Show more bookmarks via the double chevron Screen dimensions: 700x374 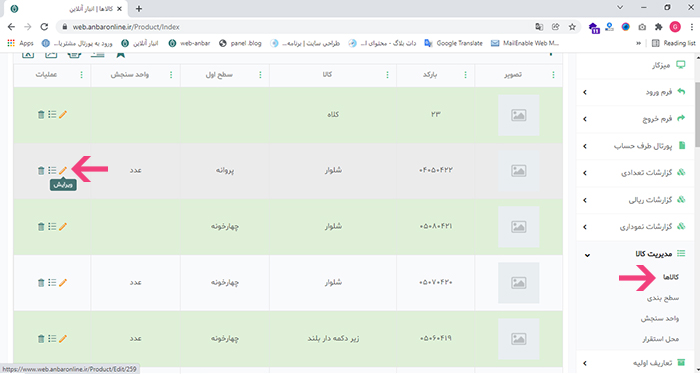point(638,43)
